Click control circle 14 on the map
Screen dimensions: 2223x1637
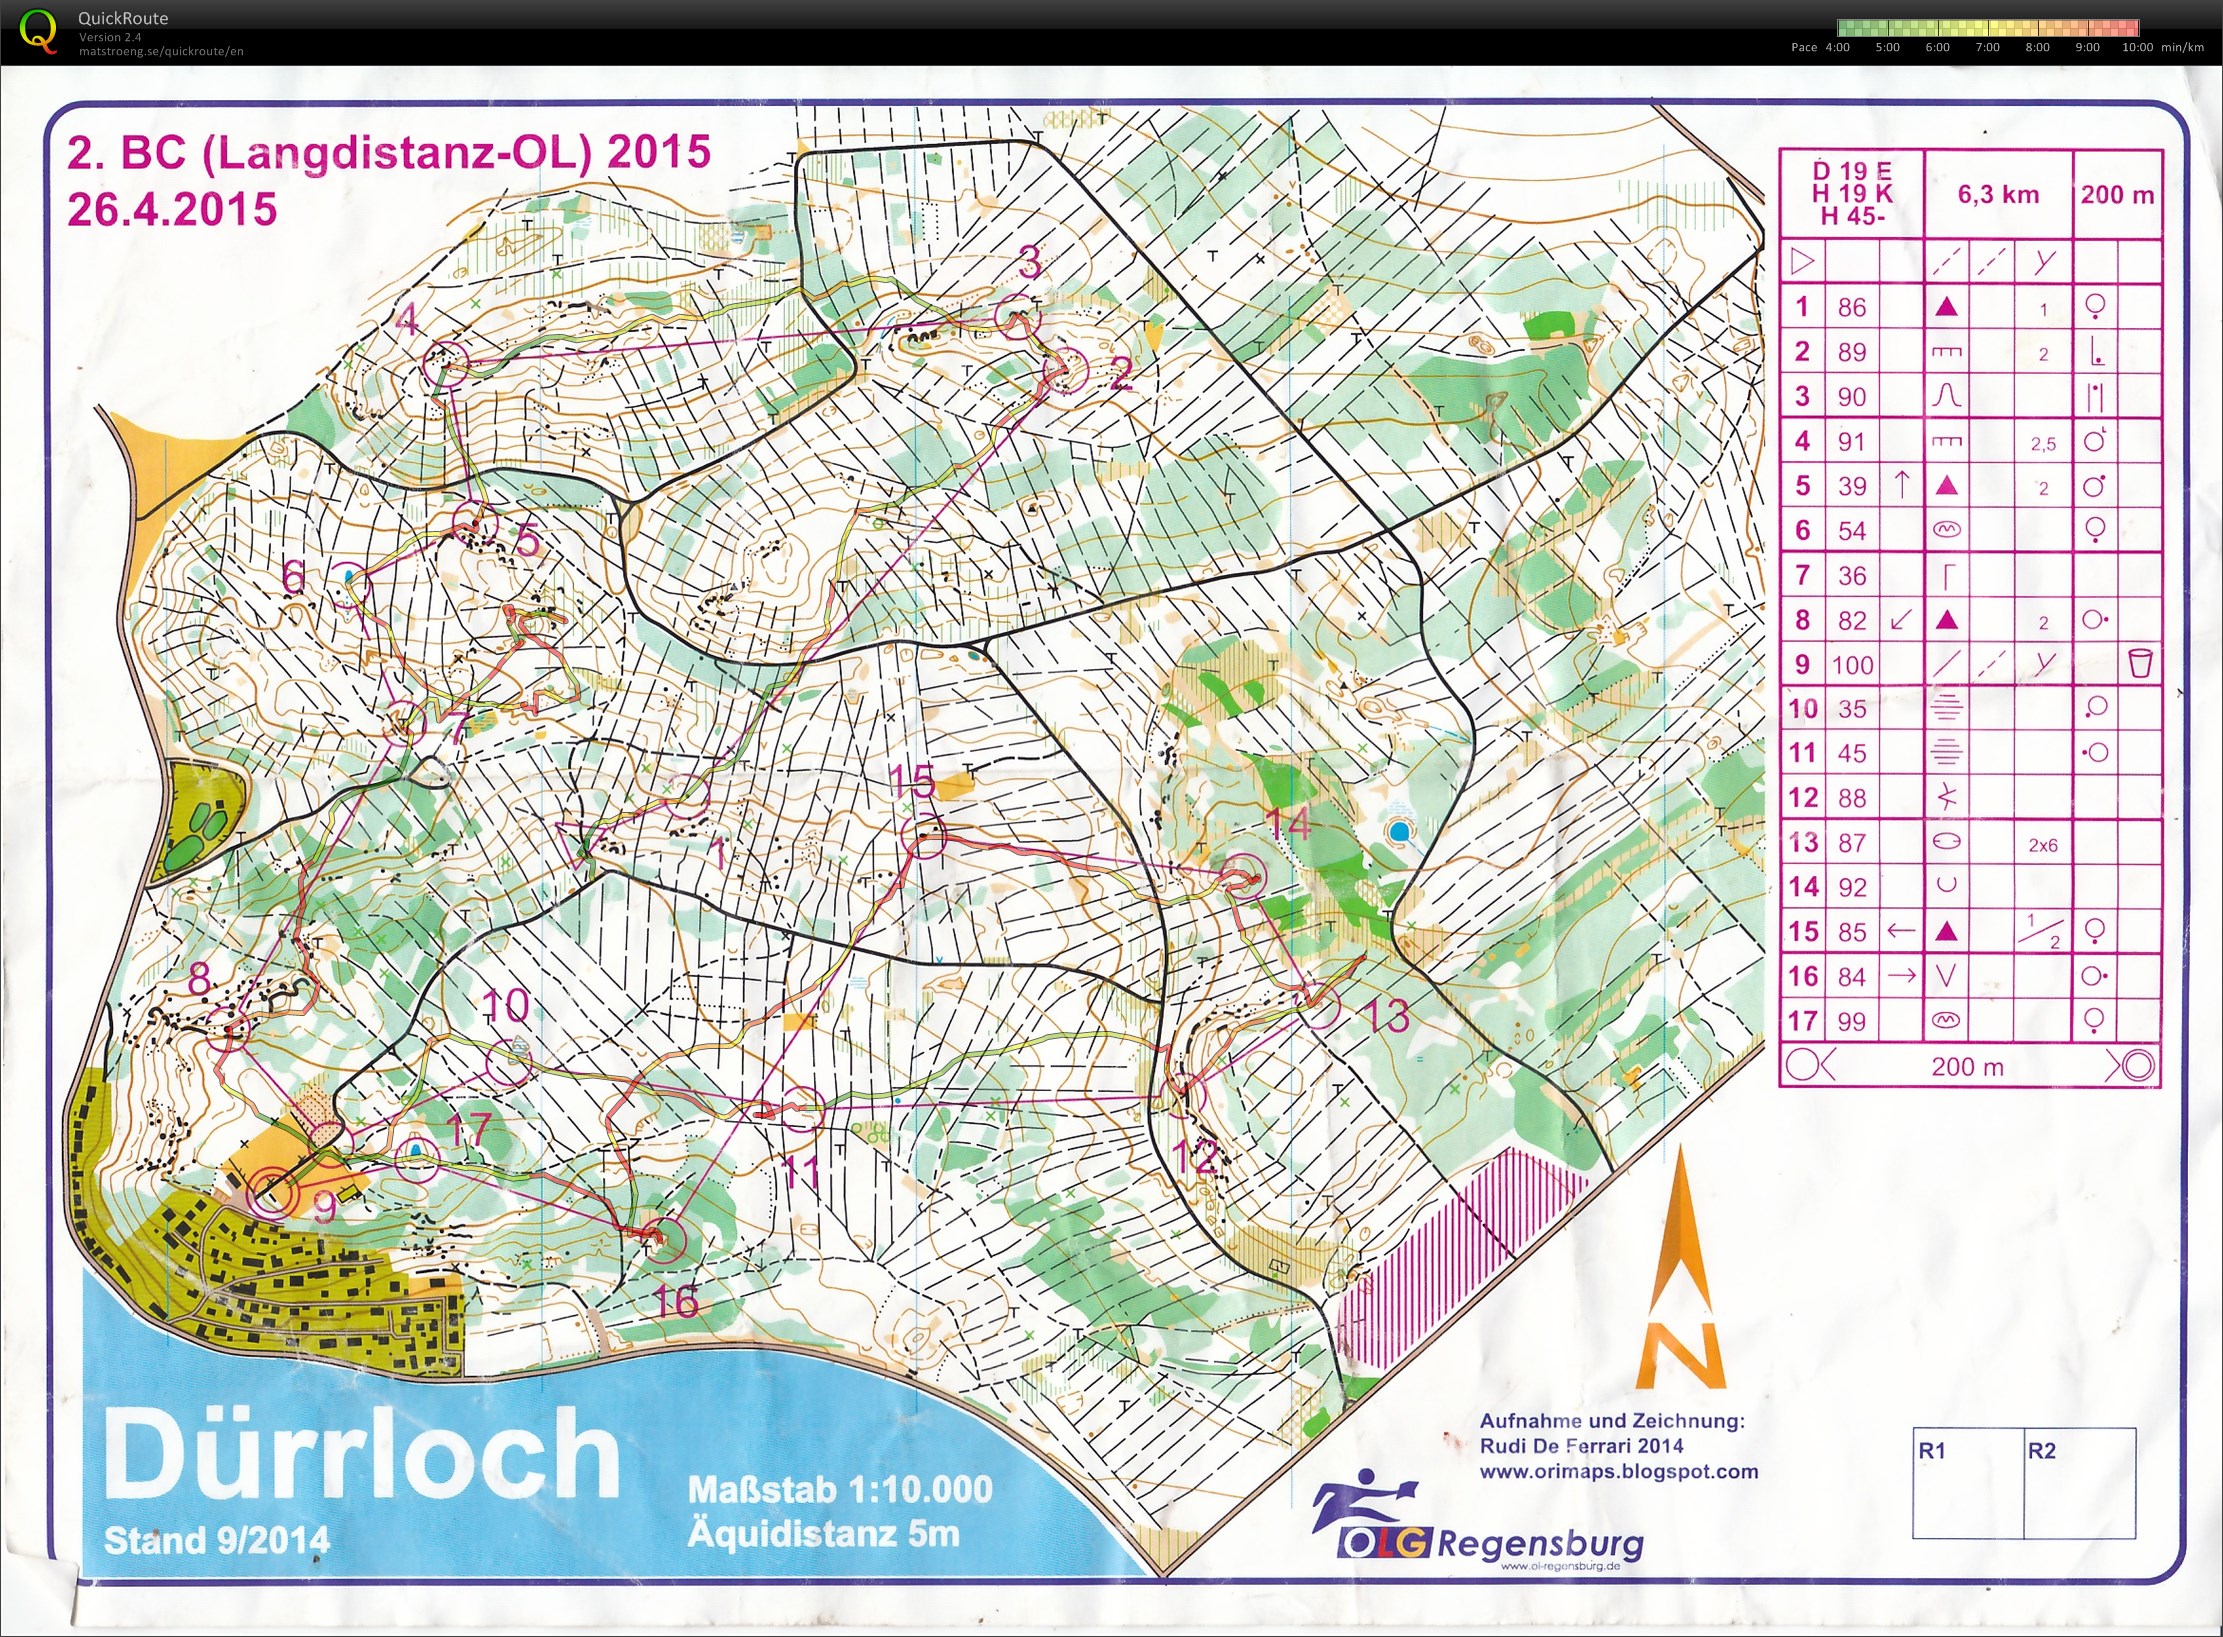(1245, 876)
